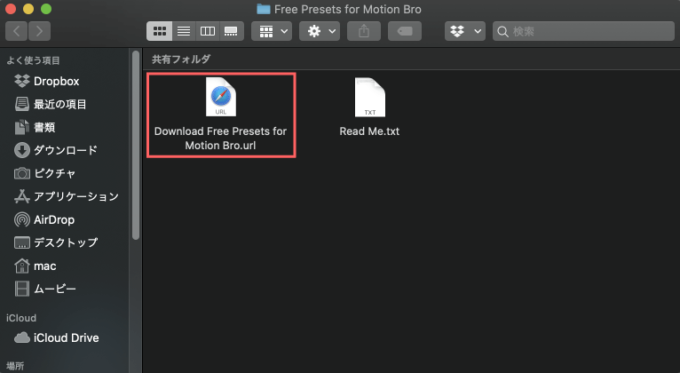Screen dimensions: 680x373
Task: Click the ダウンロード arrow icon
Action: pyautogui.click(x=22, y=151)
